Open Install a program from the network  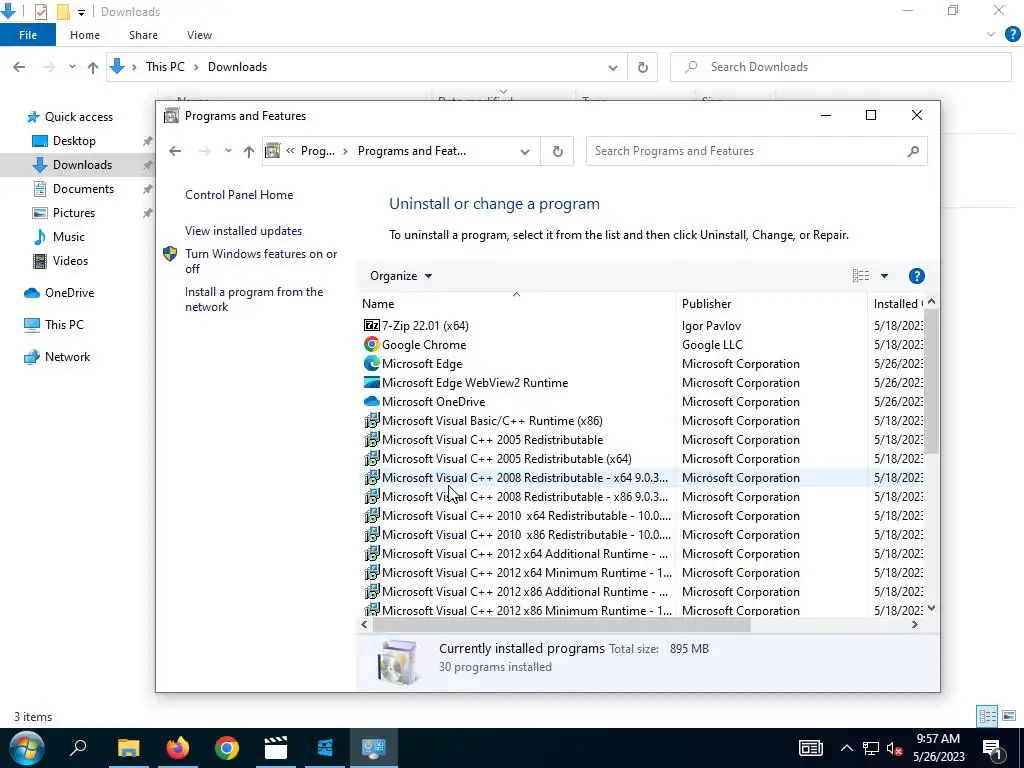(253, 299)
